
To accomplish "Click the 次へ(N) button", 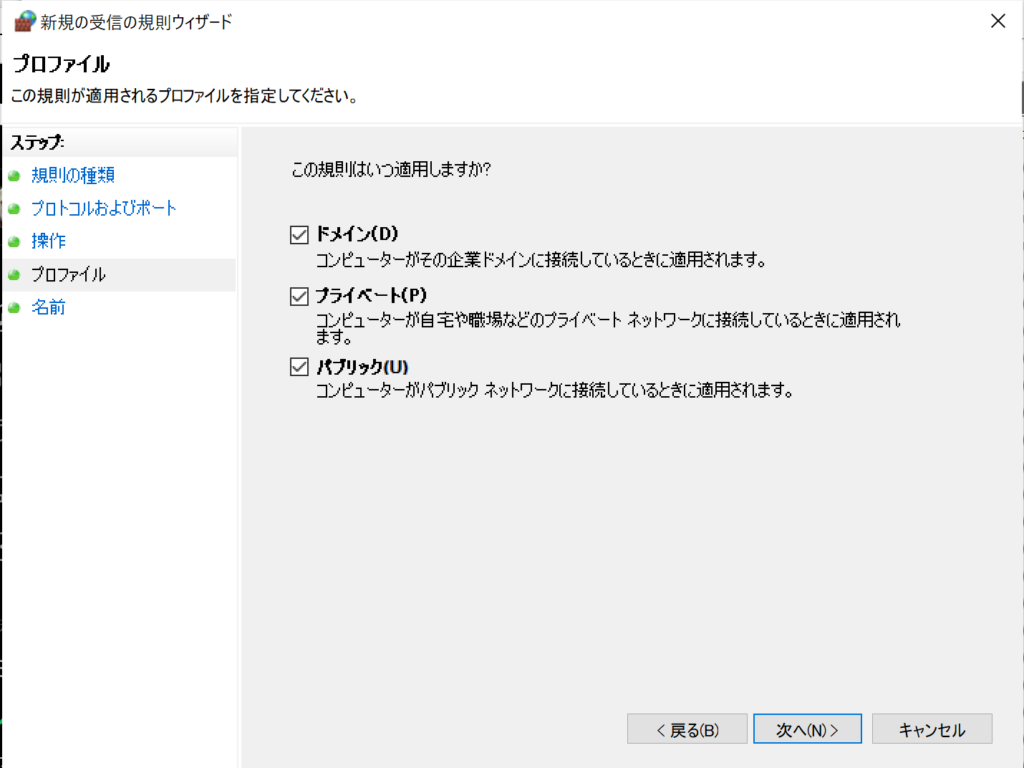I will 807,729.
